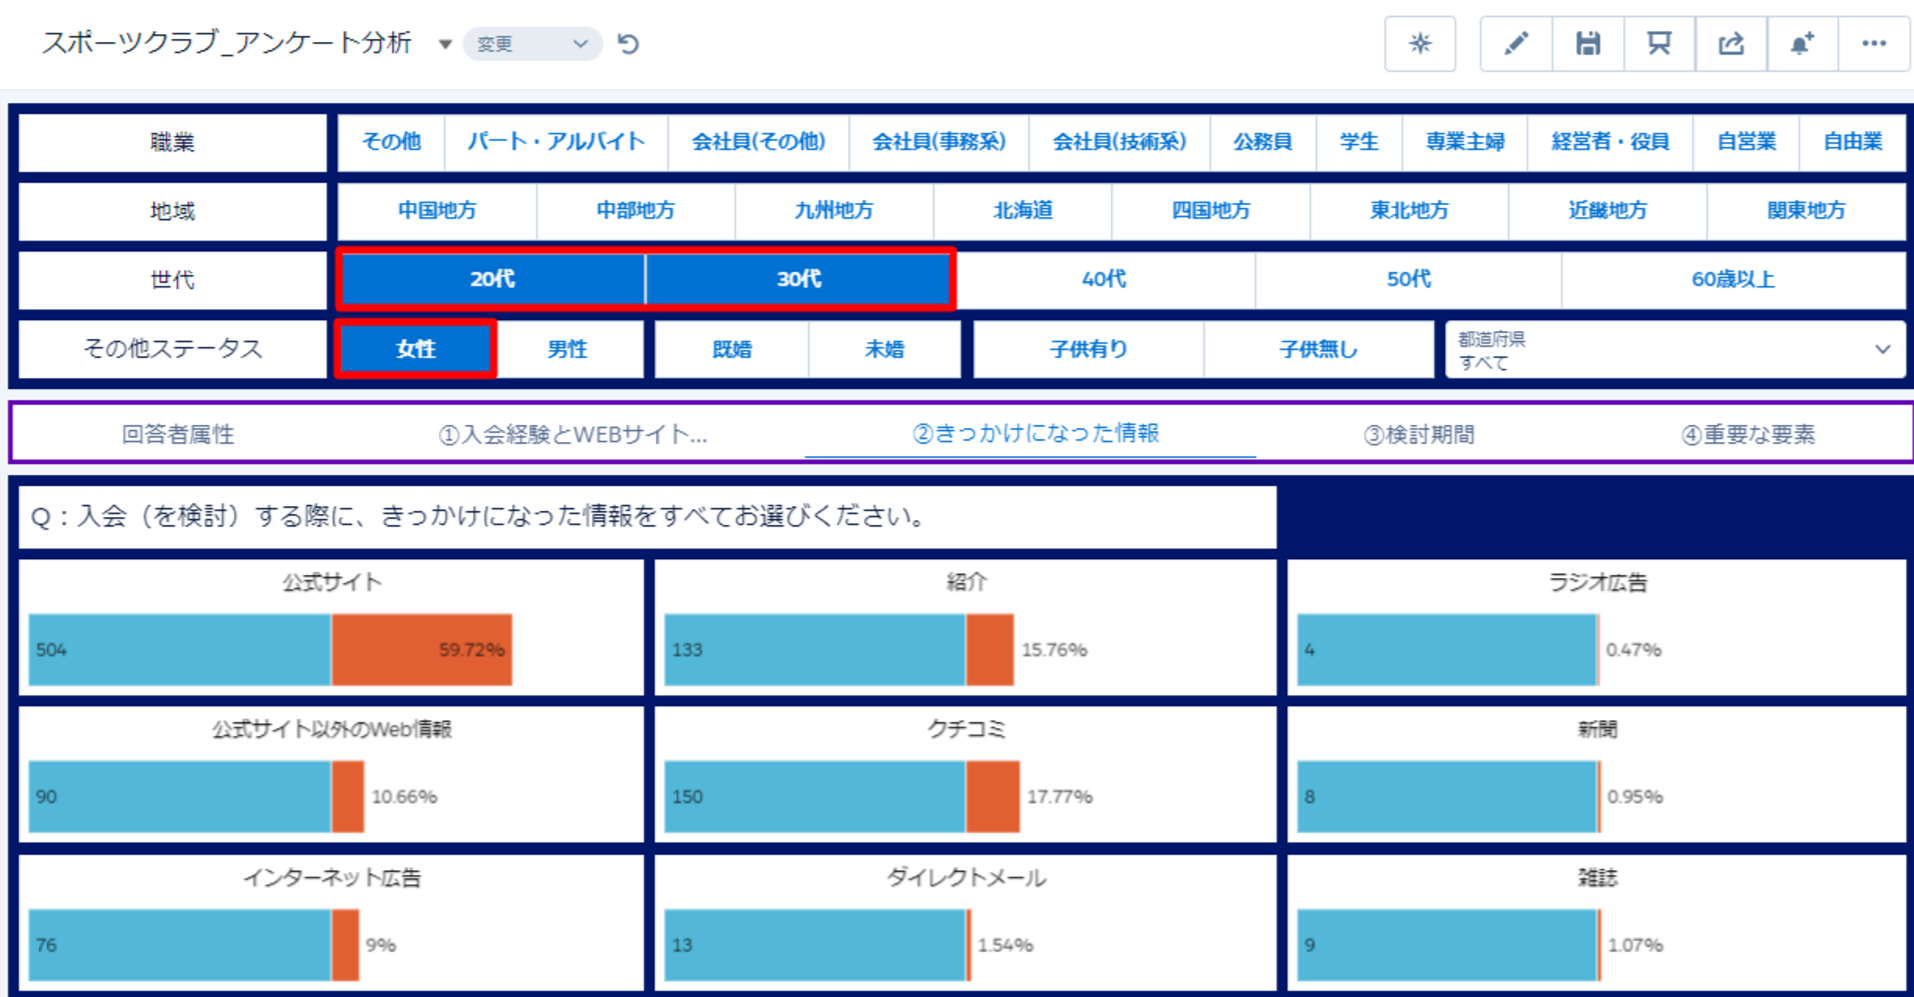Deselect the 20代 generation filter
The height and width of the screenshot is (997, 1914).
[492, 279]
